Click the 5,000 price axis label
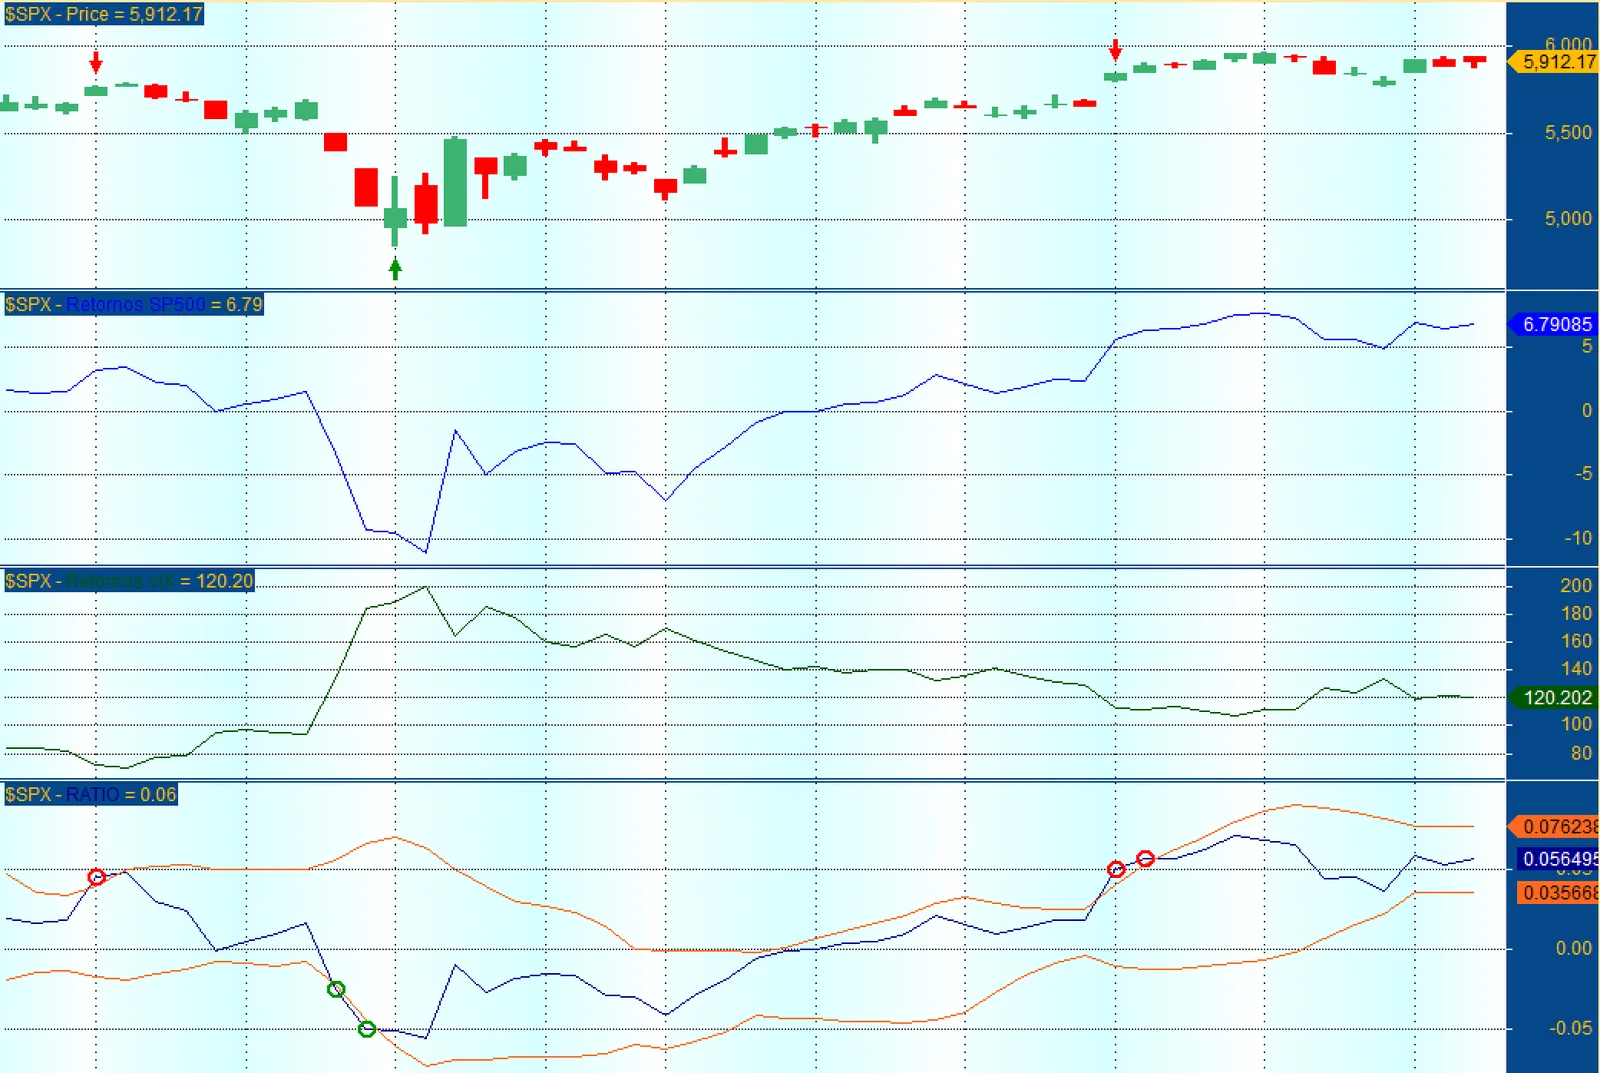 coord(1568,218)
